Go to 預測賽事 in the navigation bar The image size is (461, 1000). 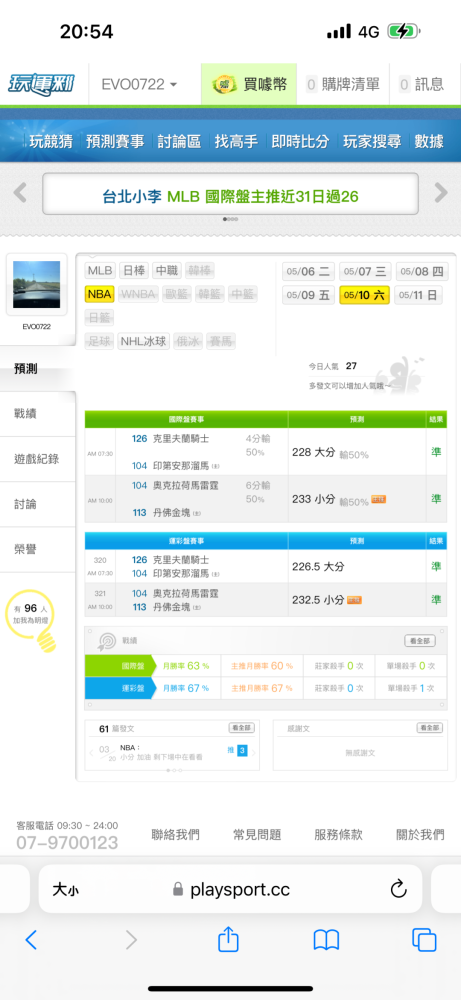point(115,141)
